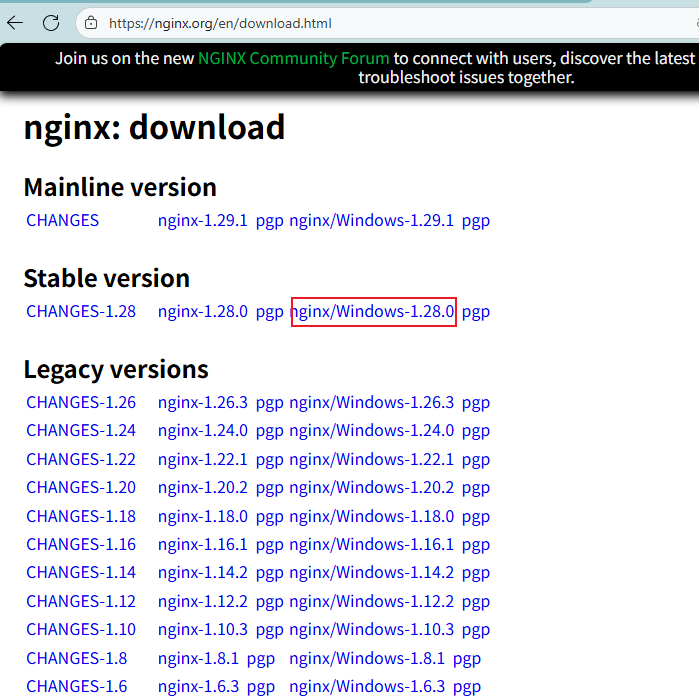Open pgp signature beside nginx-1.28.0
The image size is (699, 700).
[x=270, y=312]
